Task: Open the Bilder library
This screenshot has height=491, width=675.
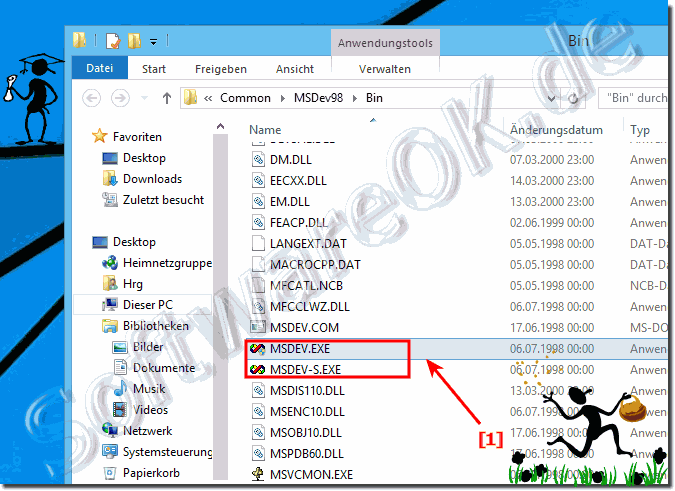Action: pyautogui.click(x=138, y=347)
